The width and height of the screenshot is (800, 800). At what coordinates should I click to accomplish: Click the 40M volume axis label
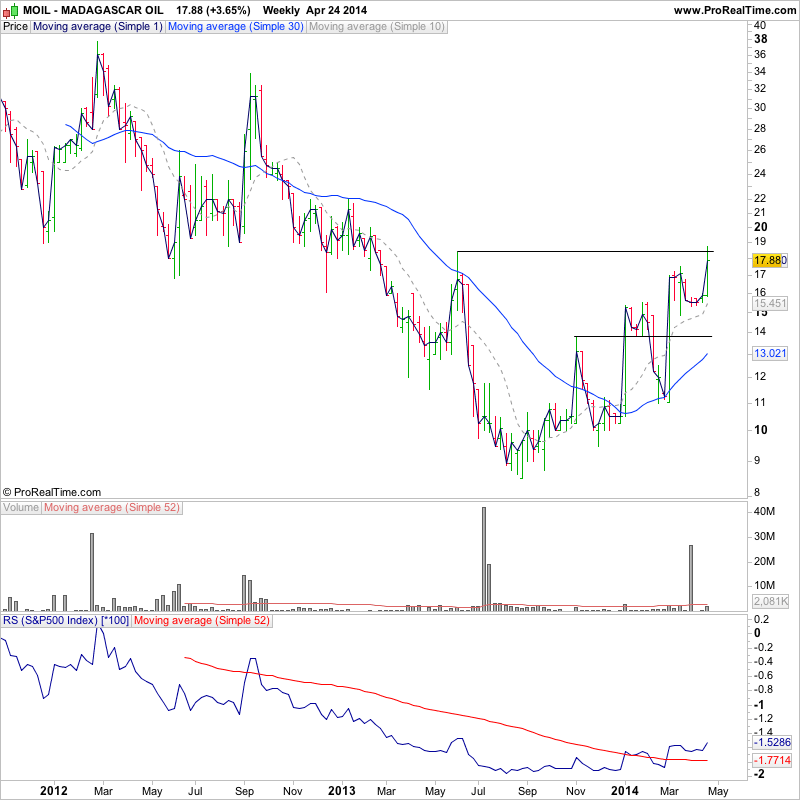[x=764, y=511]
